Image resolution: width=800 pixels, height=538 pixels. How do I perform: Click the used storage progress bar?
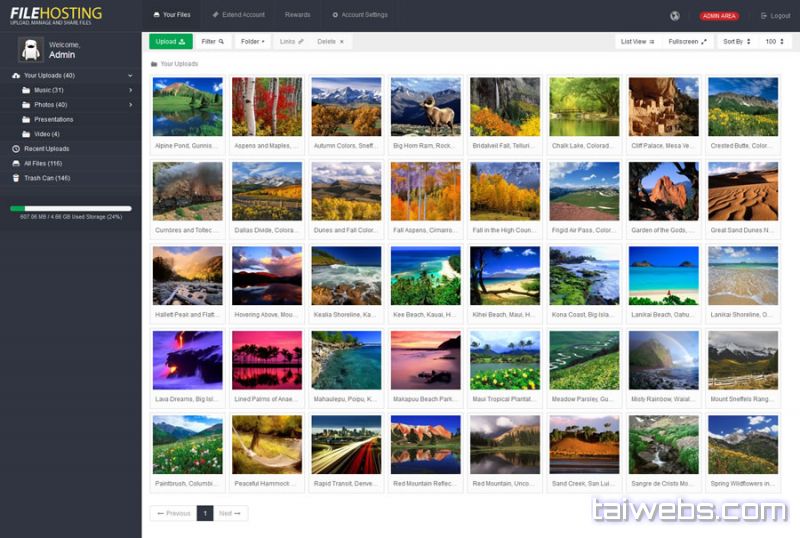[x=70, y=209]
